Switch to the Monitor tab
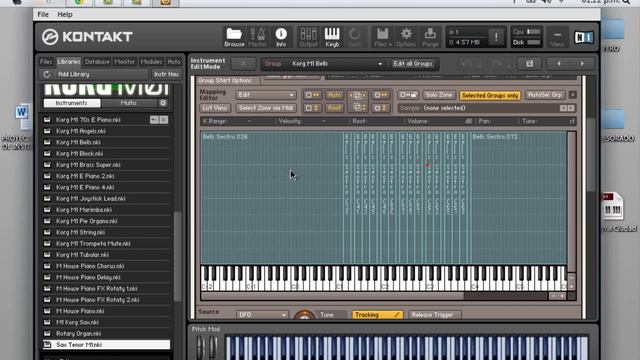Image resolution: width=640 pixels, height=360 pixels. coord(124,62)
